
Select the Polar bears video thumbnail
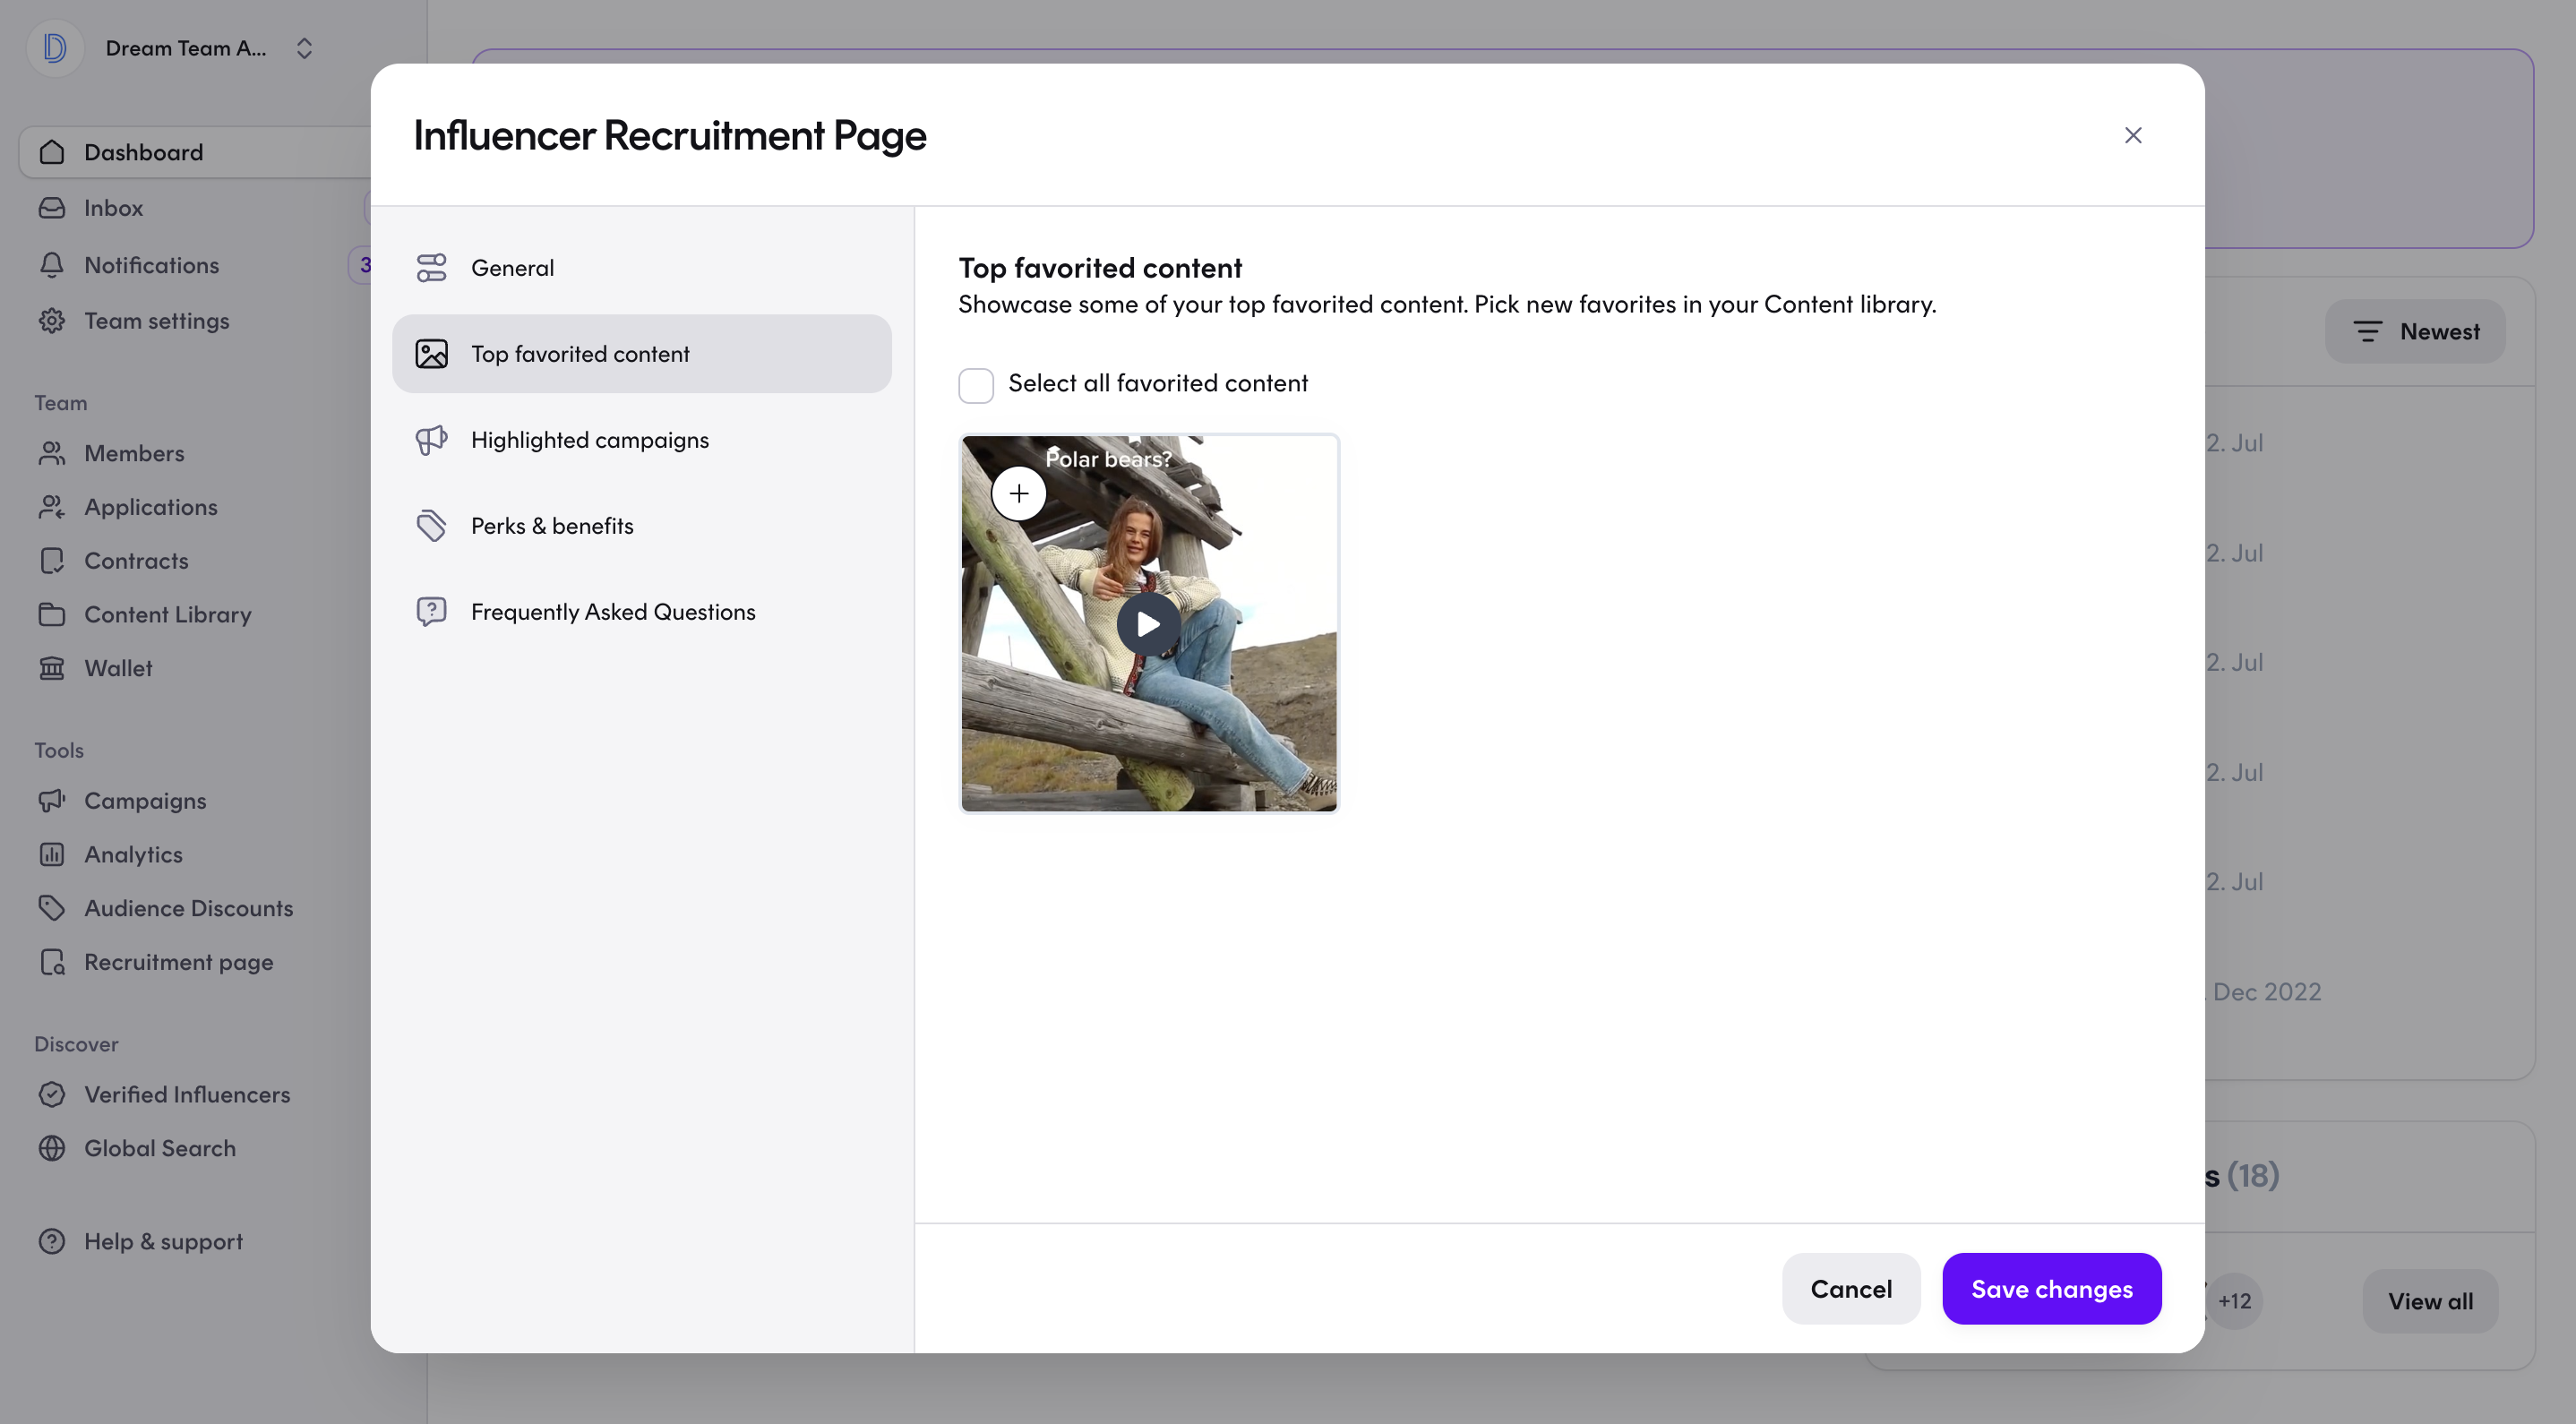pyautogui.click(x=1148, y=623)
